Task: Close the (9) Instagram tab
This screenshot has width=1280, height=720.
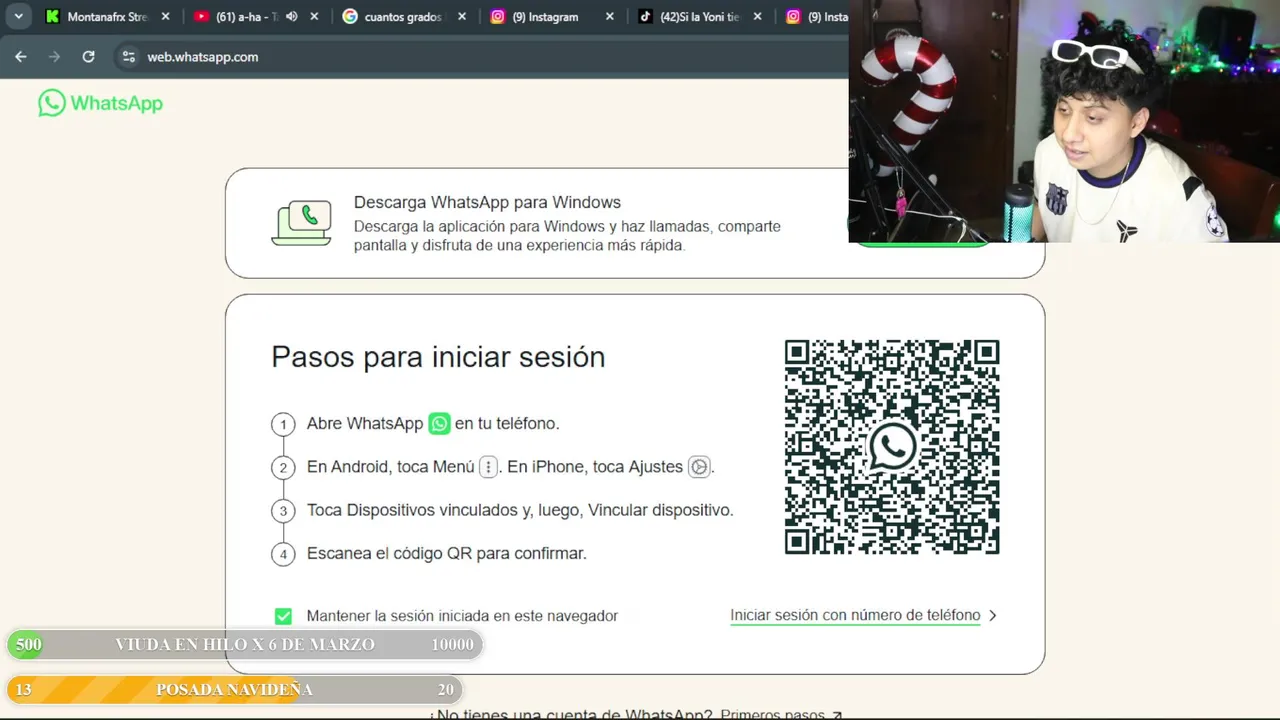Action: tap(610, 16)
